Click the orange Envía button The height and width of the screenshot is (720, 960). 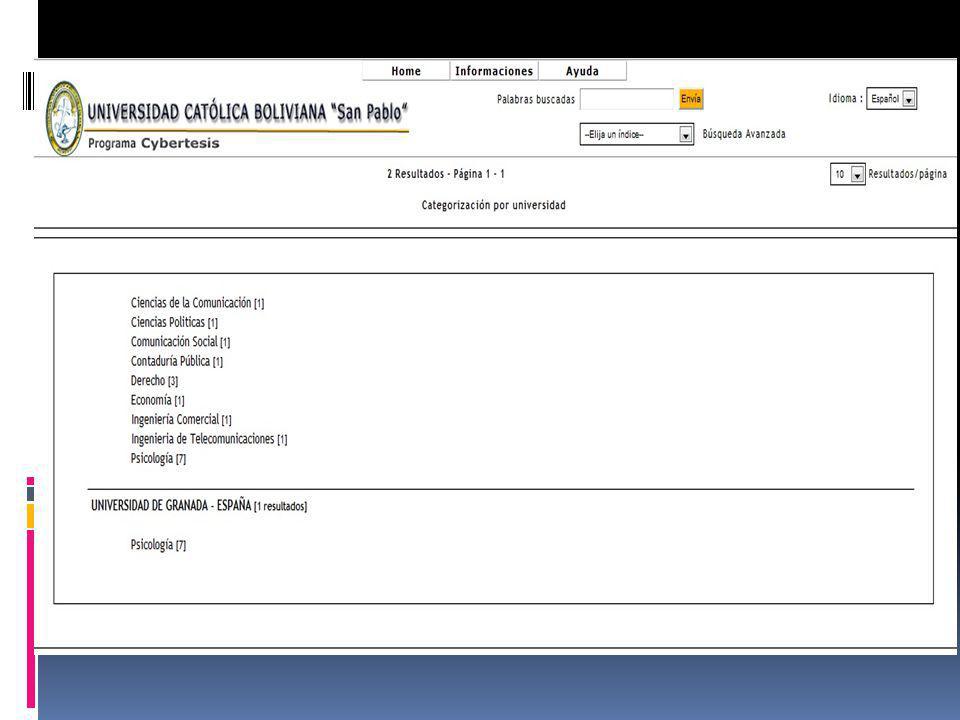tap(691, 99)
